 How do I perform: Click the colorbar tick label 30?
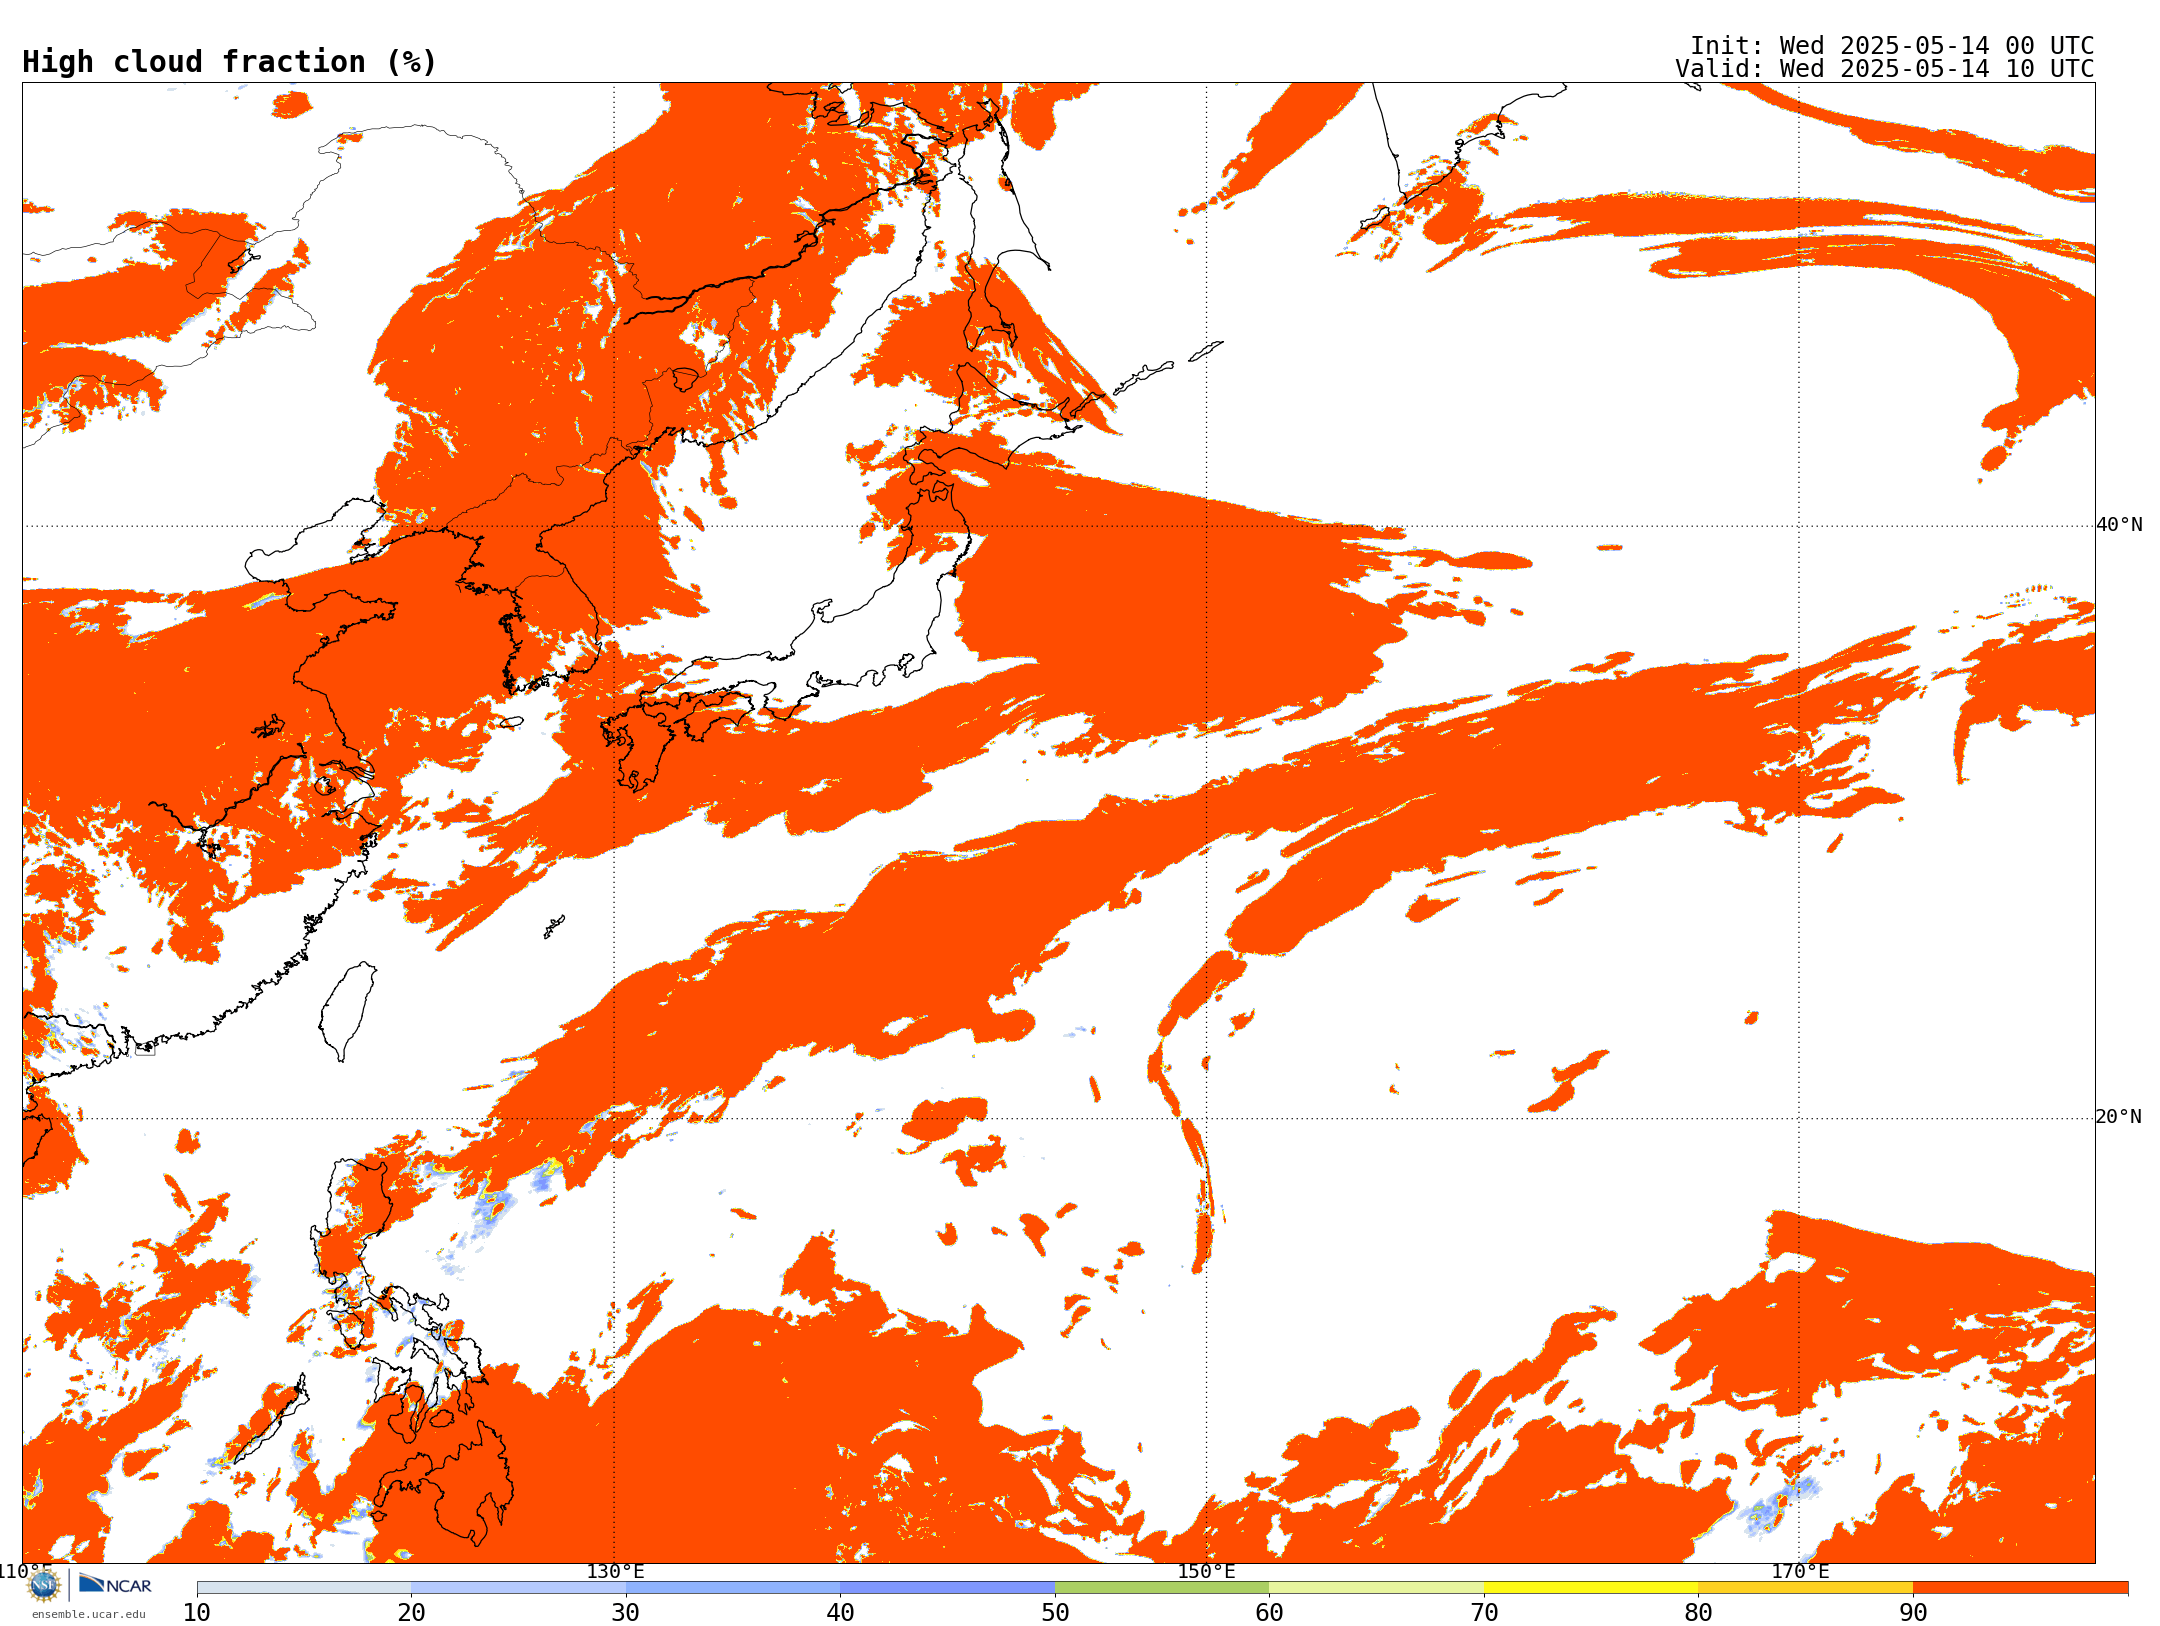(x=626, y=1613)
